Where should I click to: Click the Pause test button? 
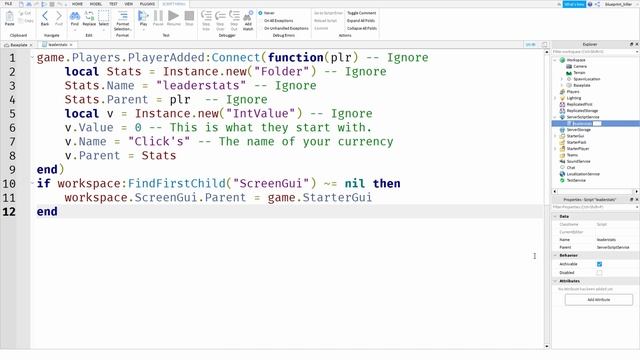(x=158, y=18)
